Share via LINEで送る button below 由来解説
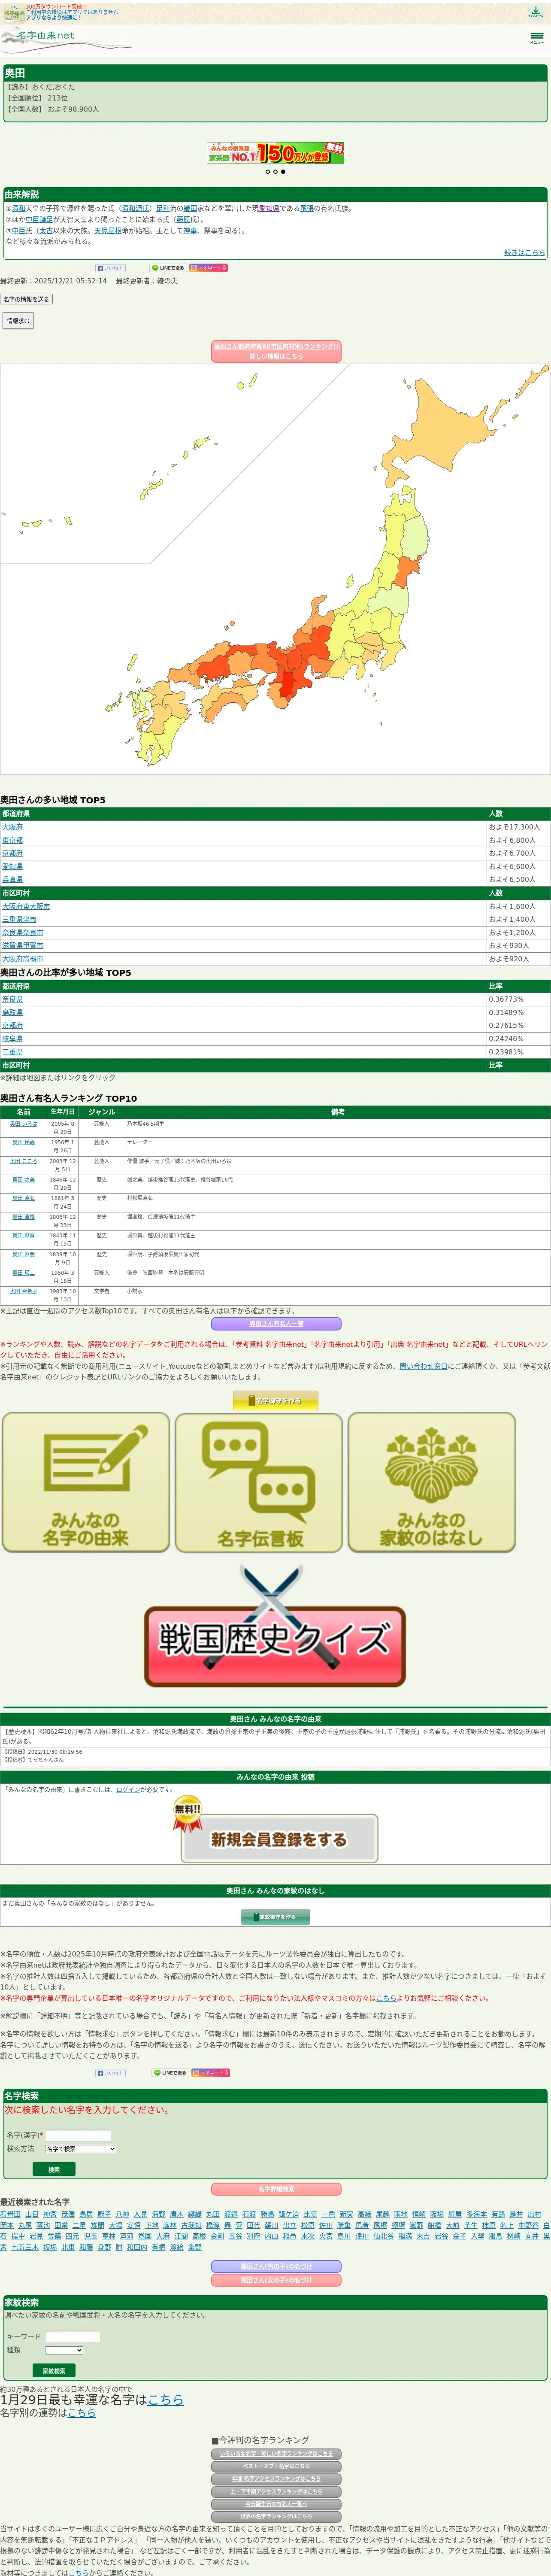The width and height of the screenshot is (551, 2576). [168, 268]
